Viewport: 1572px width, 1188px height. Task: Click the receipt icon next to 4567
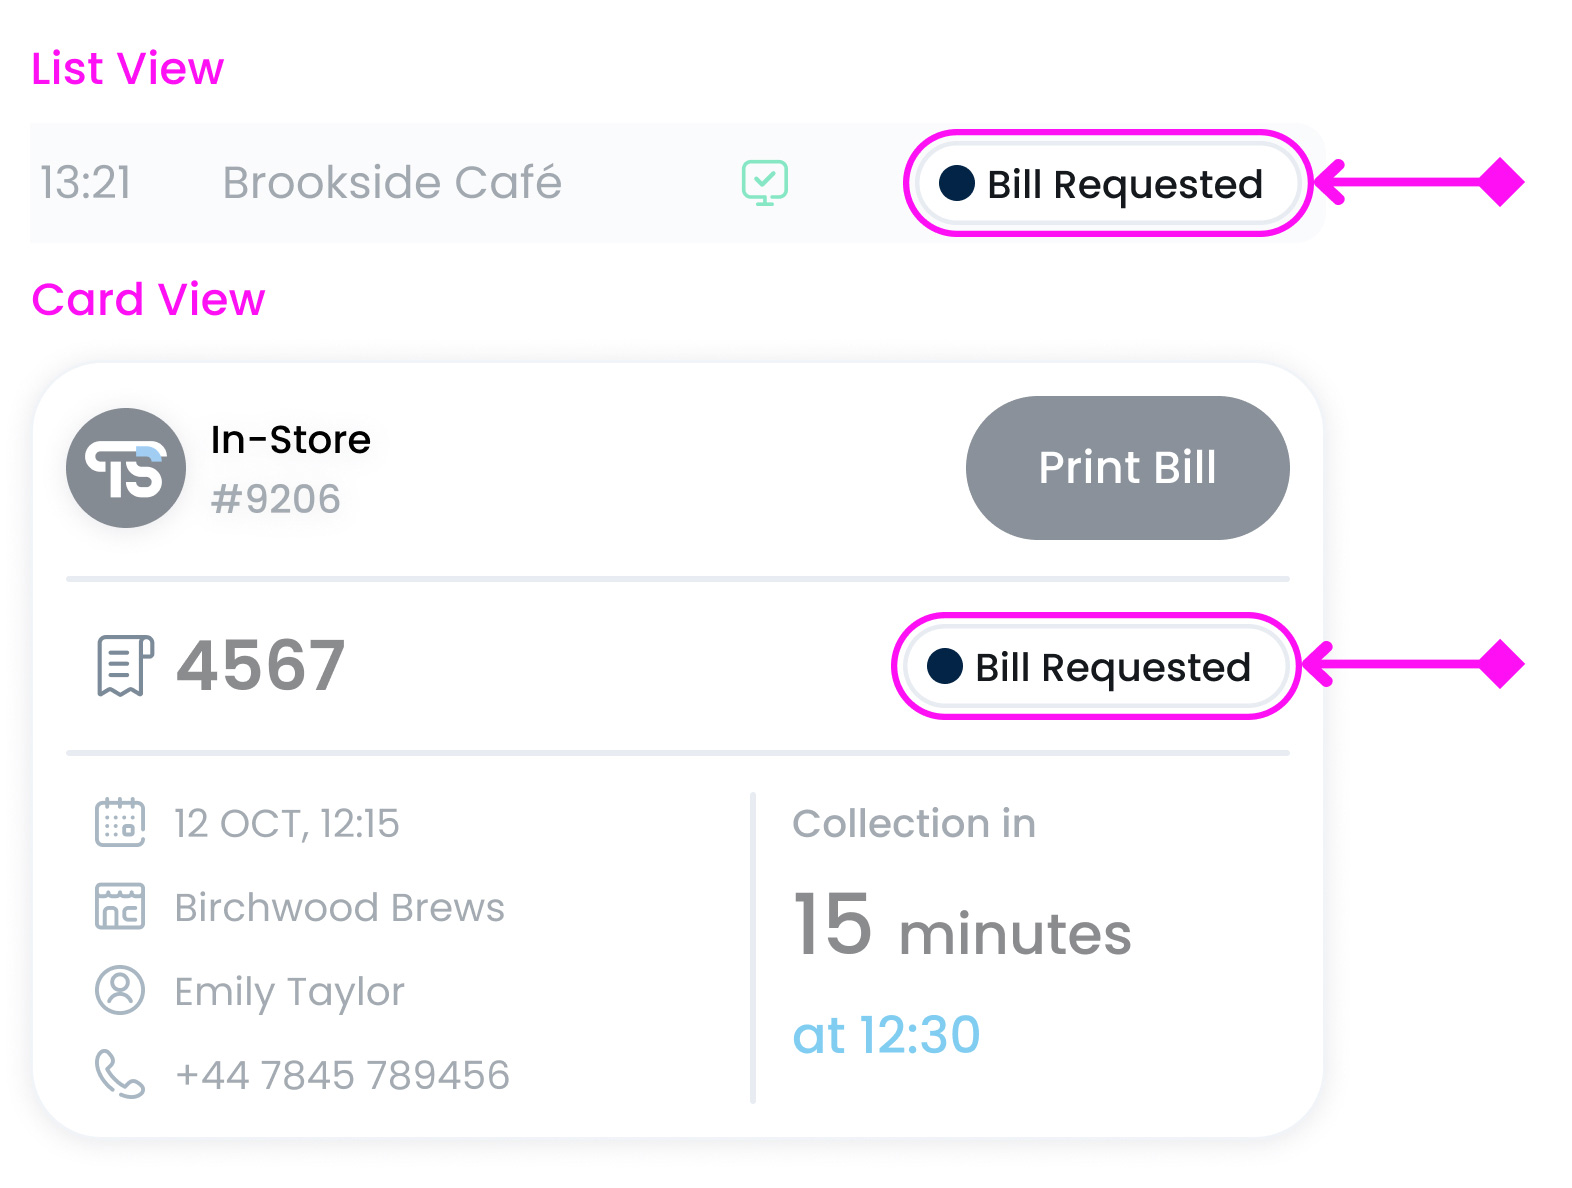pyautogui.click(x=123, y=665)
